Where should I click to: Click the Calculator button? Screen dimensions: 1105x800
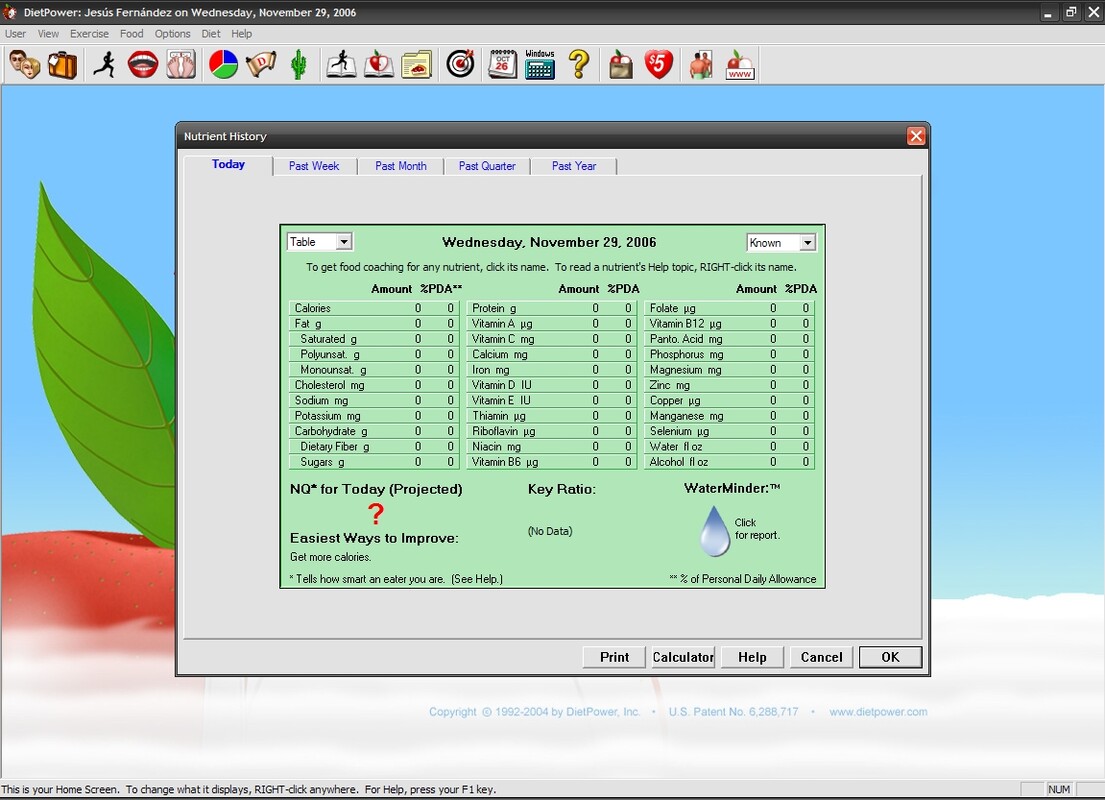[x=683, y=657]
